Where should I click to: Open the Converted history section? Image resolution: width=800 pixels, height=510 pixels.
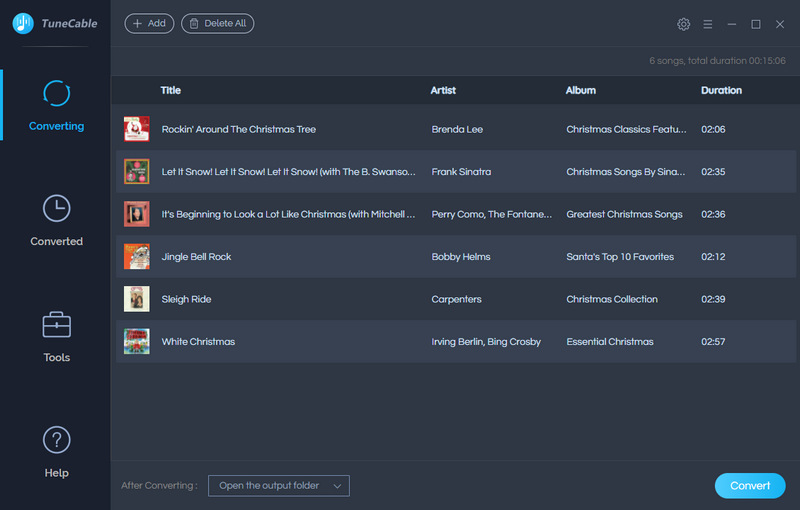(56, 220)
